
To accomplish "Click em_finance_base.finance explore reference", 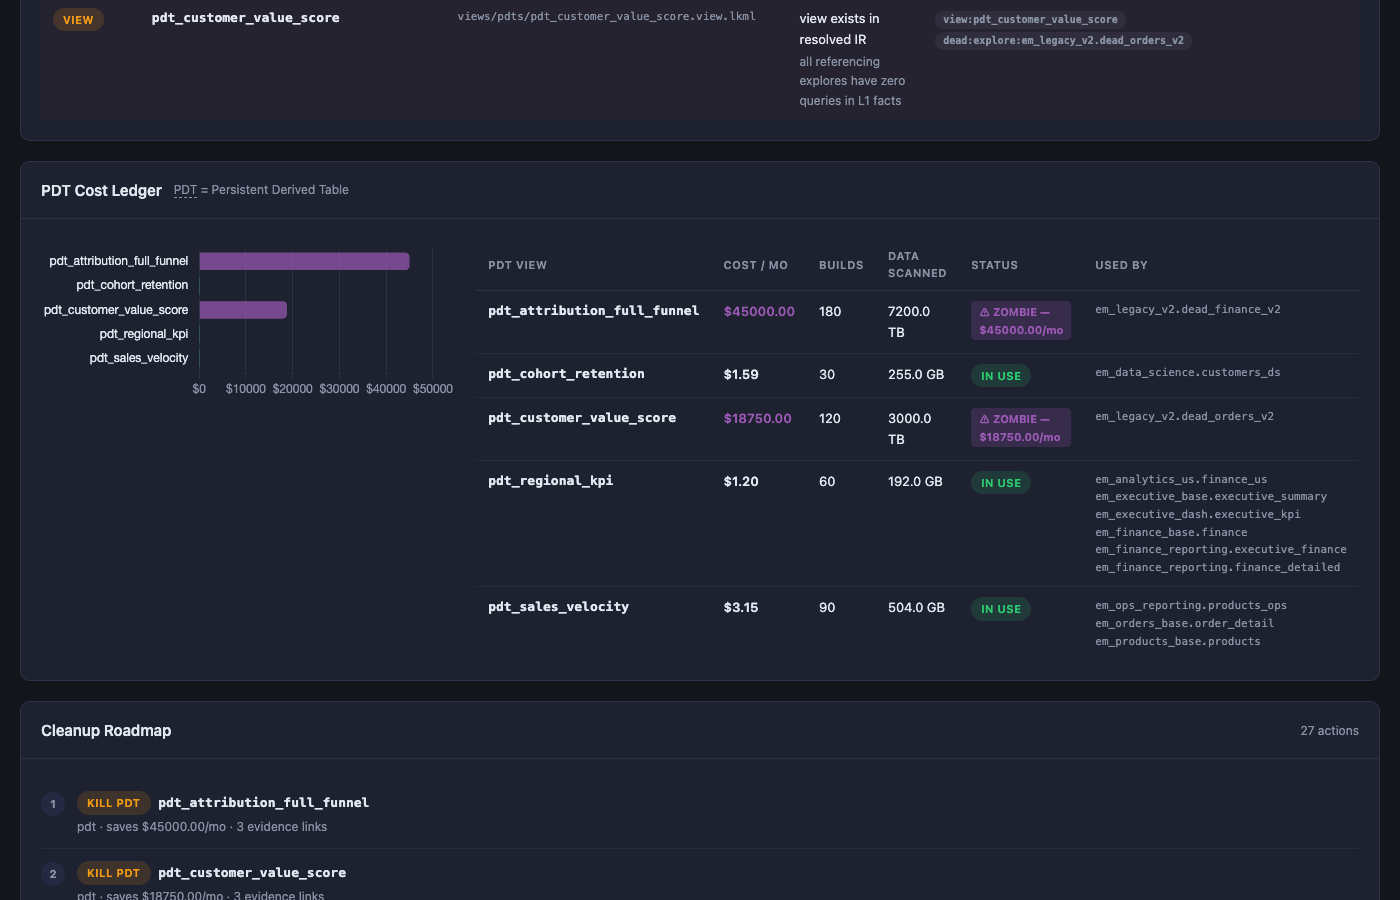I will point(1171,533).
